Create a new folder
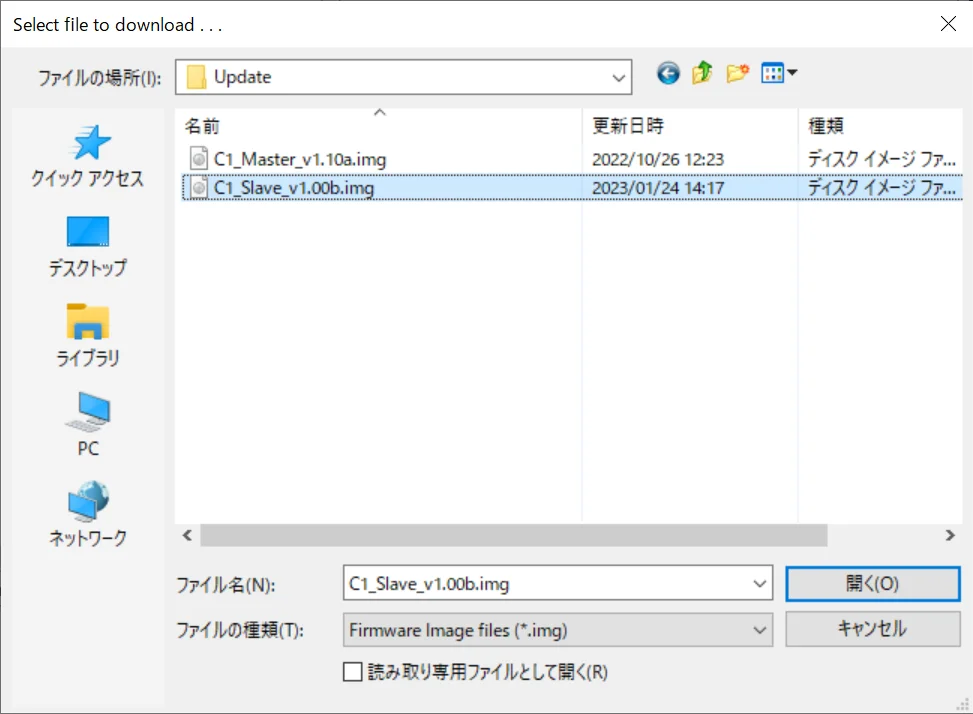This screenshot has width=973, height=714. [737, 73]
